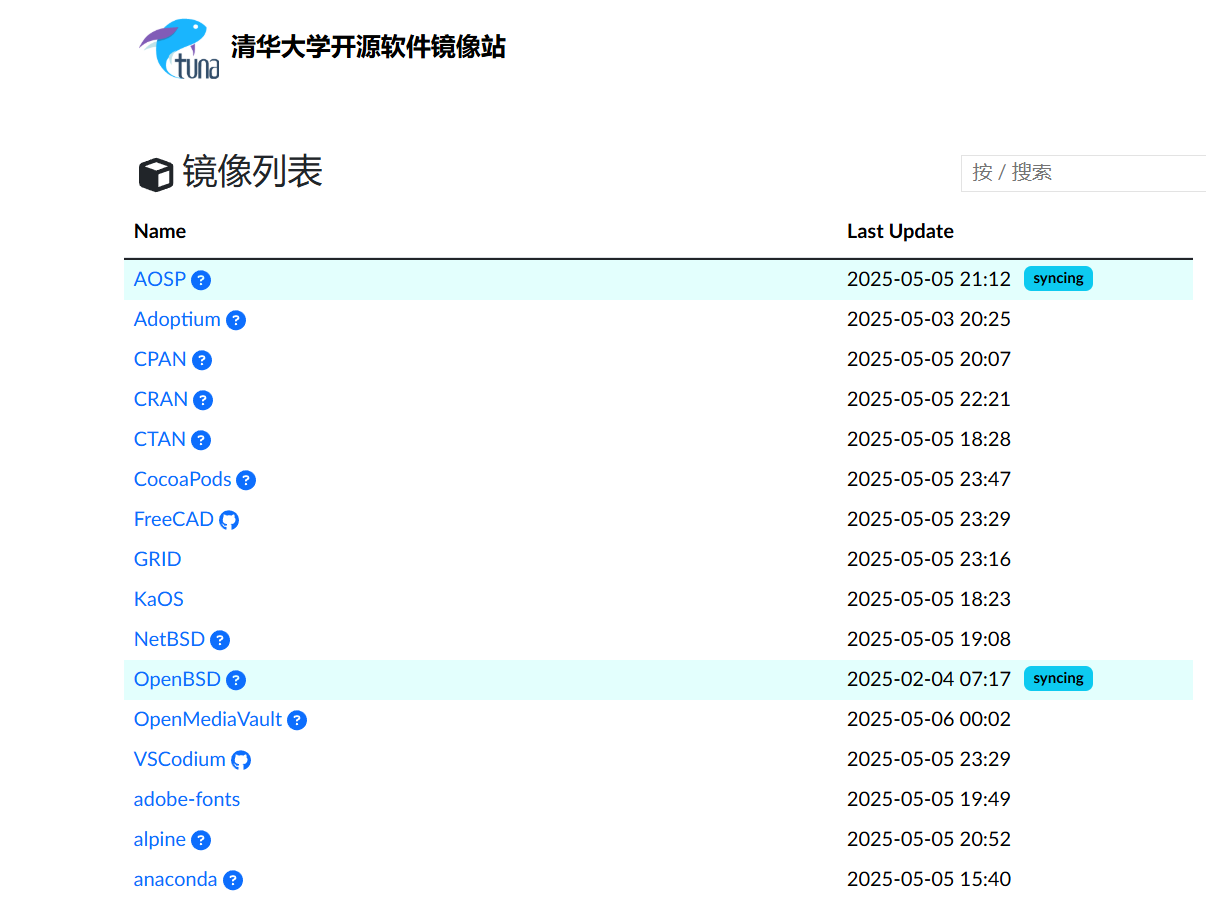Open the alpine help icon
This screenshot has height=907, width=1206.
201,840
